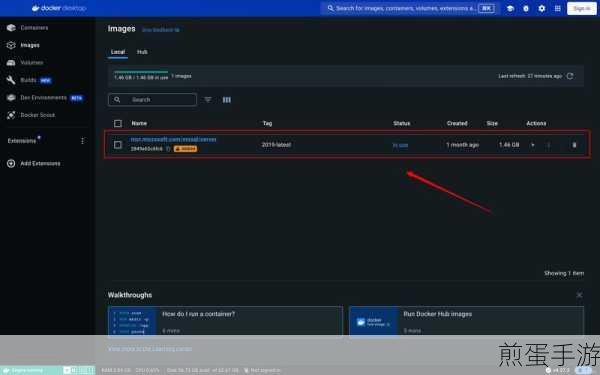
Task: Click the Showing 1 item text
Action: click(x=564, y=273)
